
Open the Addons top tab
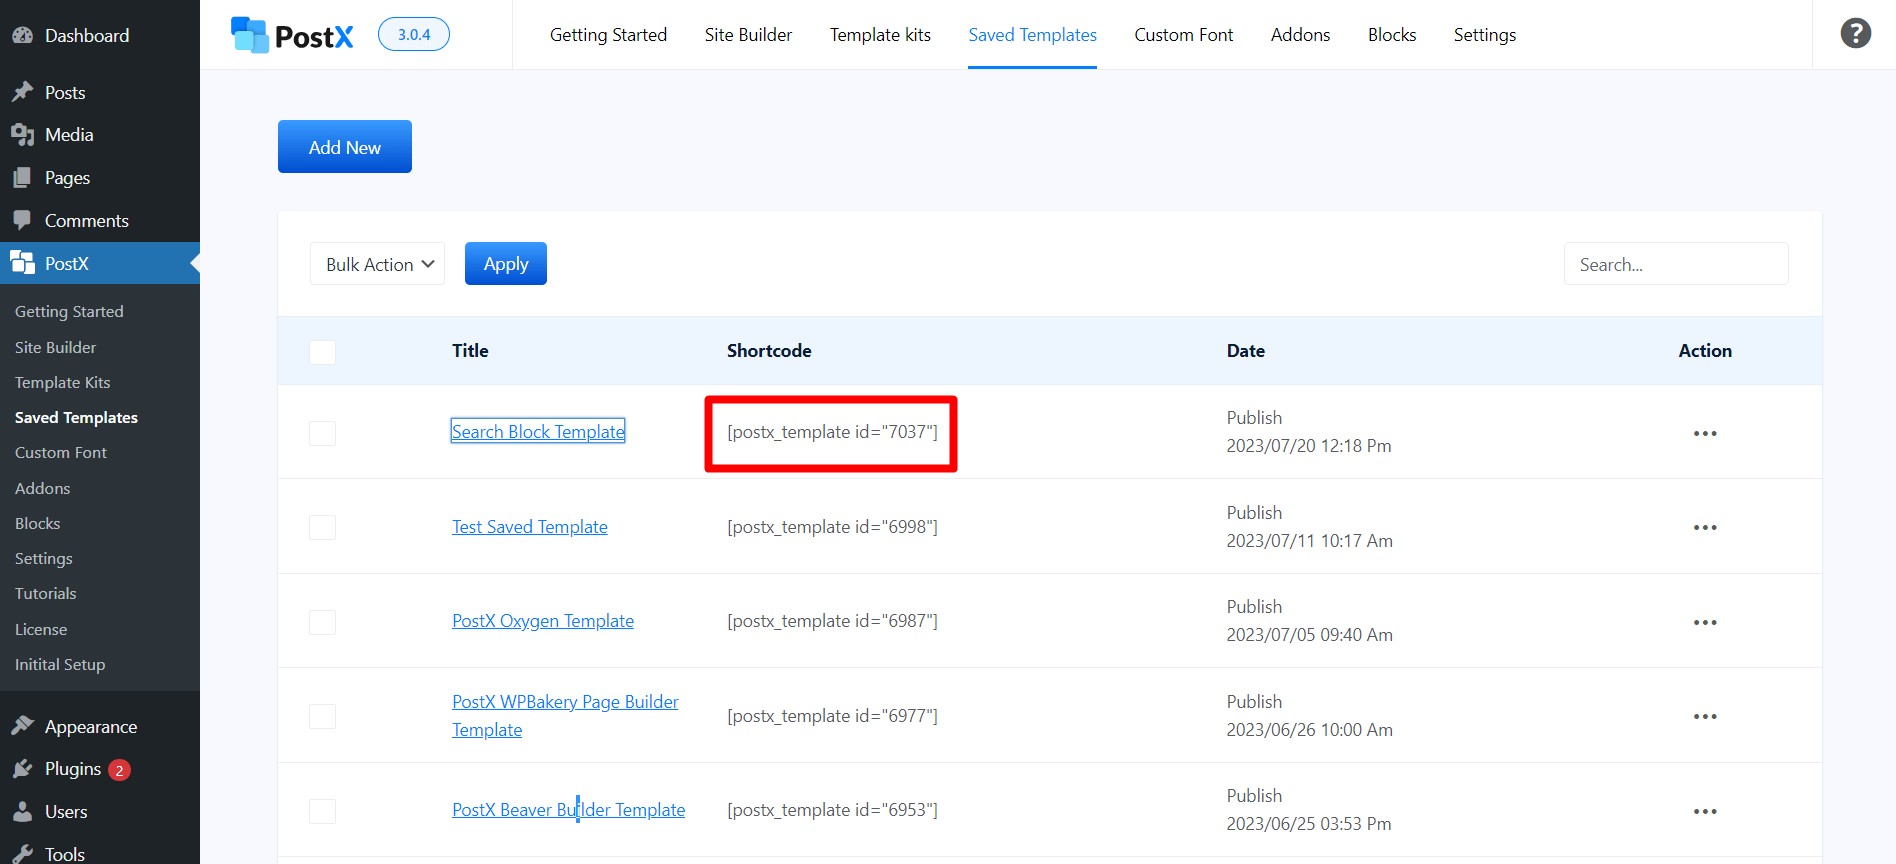[1300, 35]
